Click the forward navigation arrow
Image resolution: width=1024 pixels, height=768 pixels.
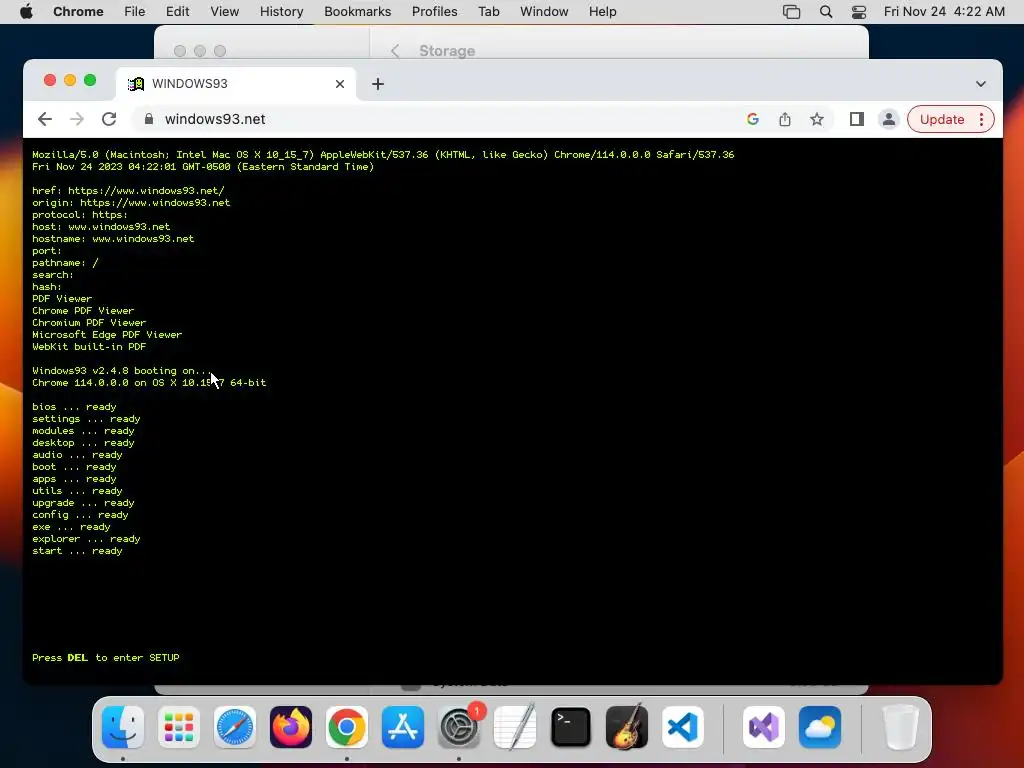tap(76, 119)
